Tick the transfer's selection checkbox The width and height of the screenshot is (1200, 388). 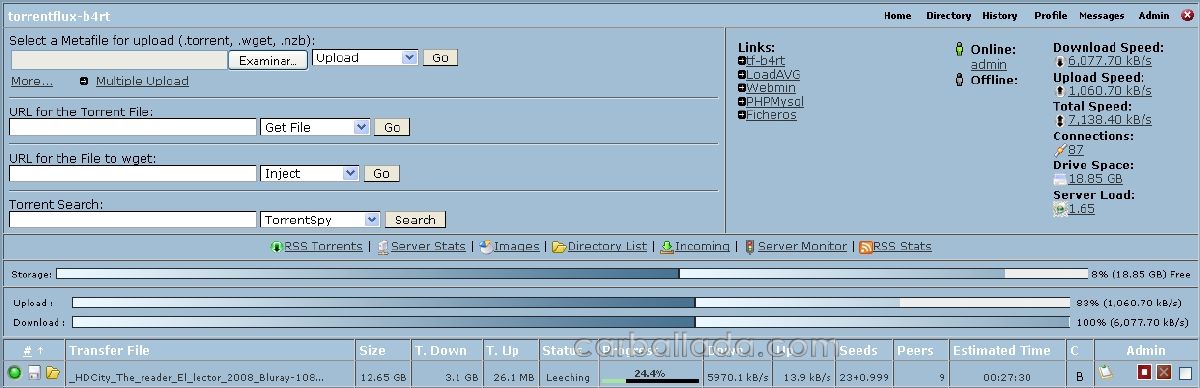coord(1184,373)
